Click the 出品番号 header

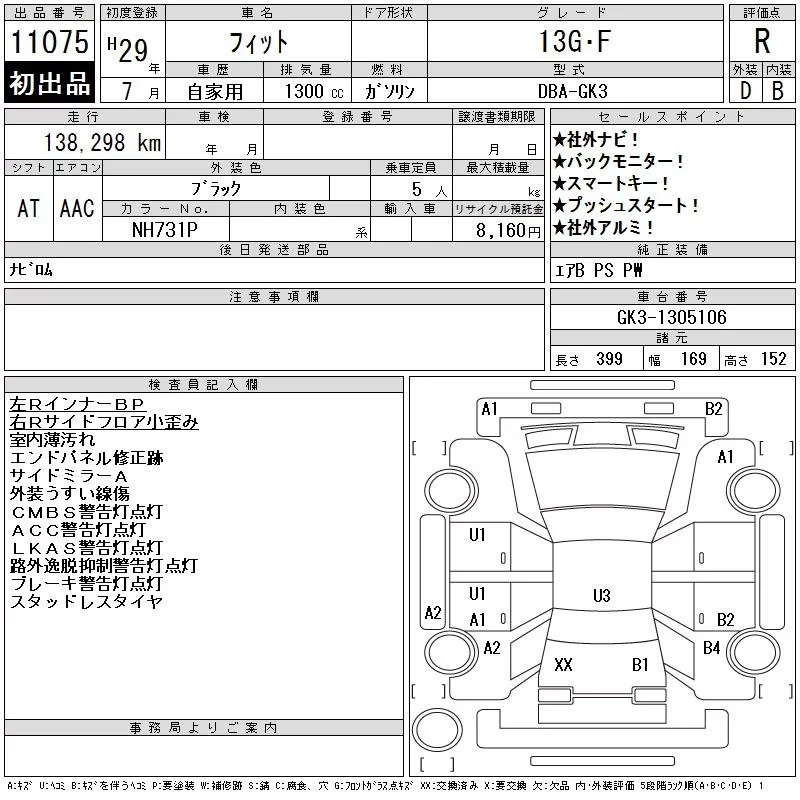(x=49, y=13)
